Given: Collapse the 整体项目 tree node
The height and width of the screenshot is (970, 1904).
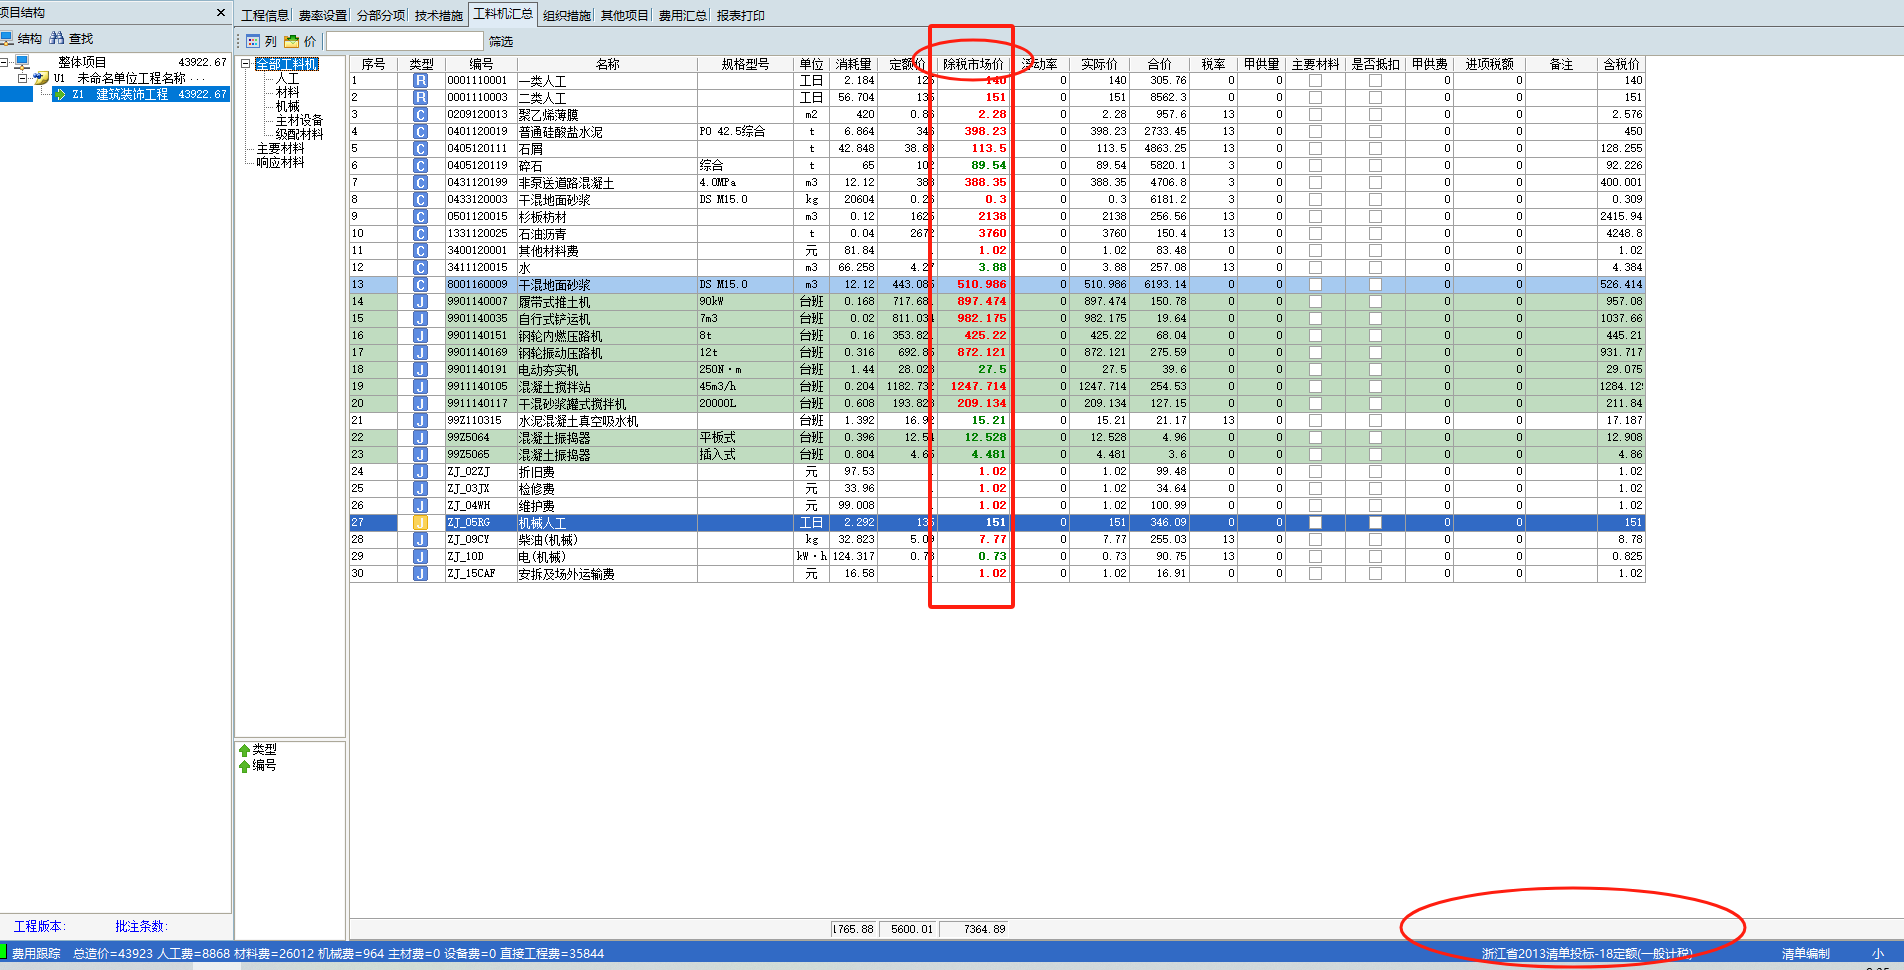Looking at the screenshot, I should point(5,62).
